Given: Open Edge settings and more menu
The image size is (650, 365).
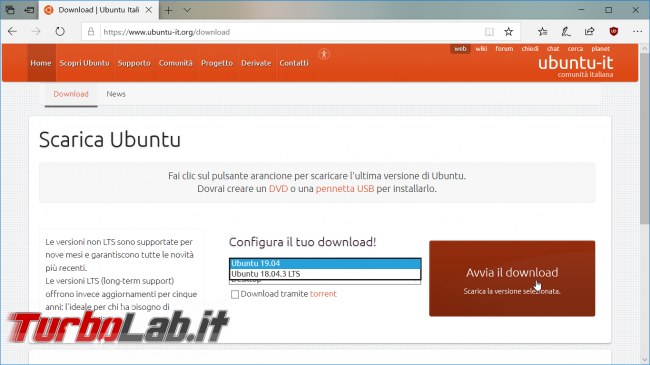Looking at the screenshot, I should (x=637, y=32).
